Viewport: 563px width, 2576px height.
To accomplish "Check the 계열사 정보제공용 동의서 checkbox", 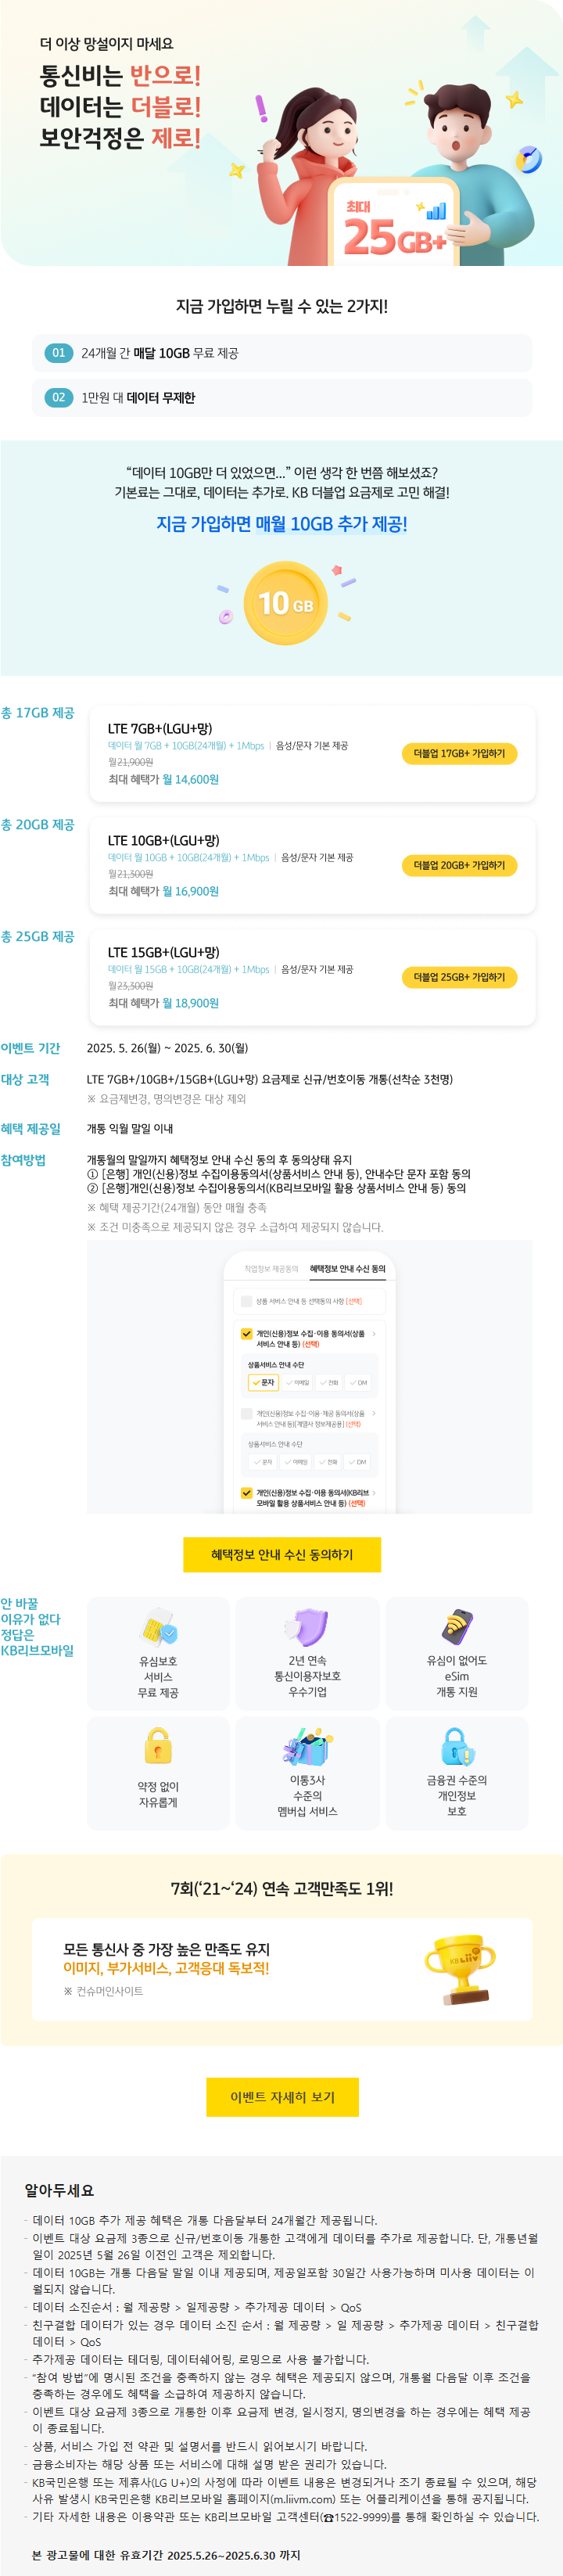I will pyautogui.click(x=247, y=1413).
